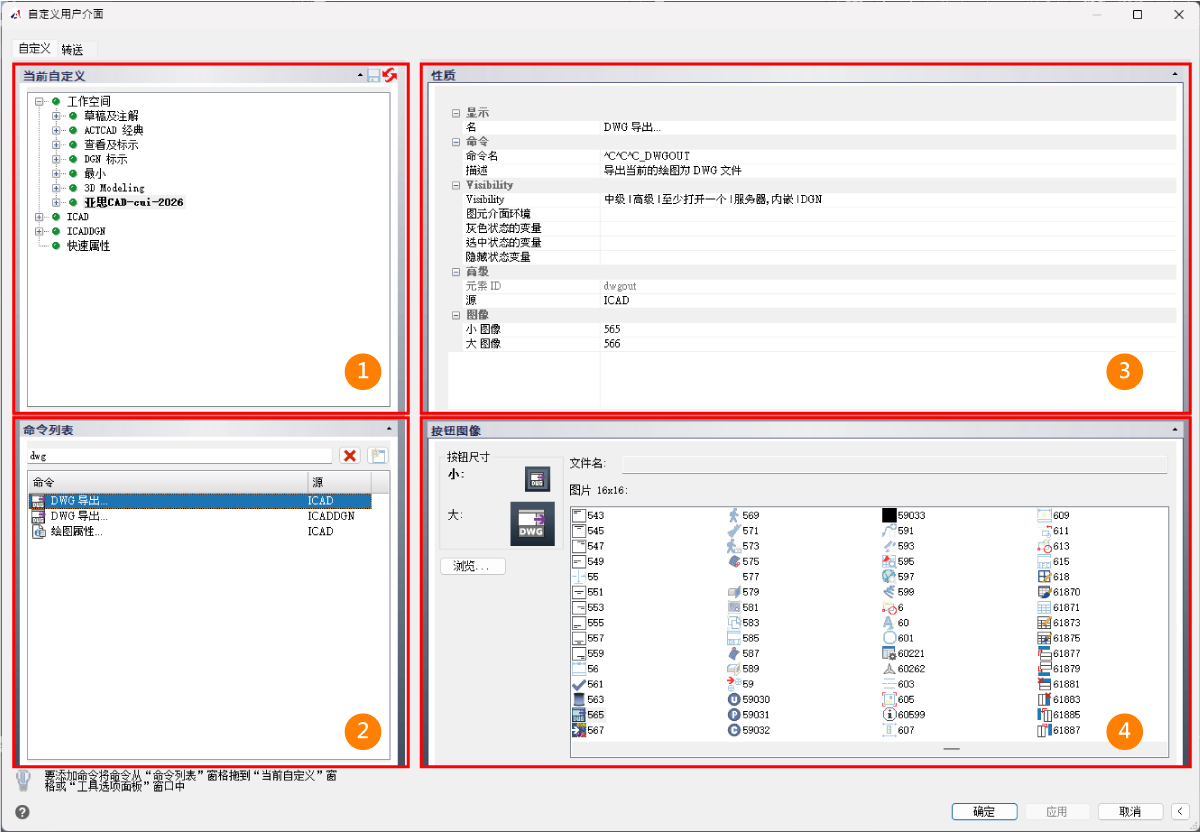
Task: Switch to the 转送 tab
Action: tap(72, 49)
